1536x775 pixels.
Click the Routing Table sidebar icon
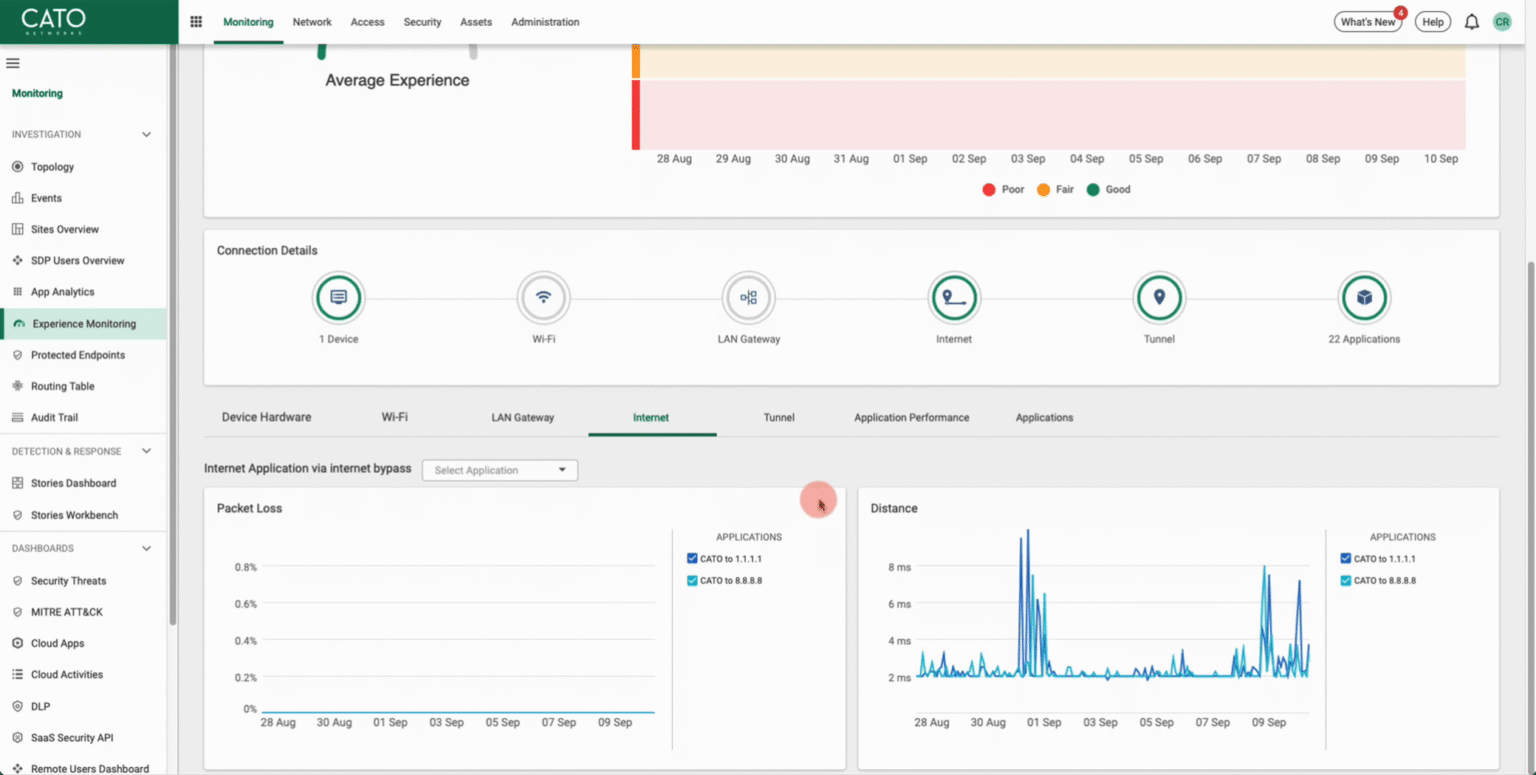17,386
